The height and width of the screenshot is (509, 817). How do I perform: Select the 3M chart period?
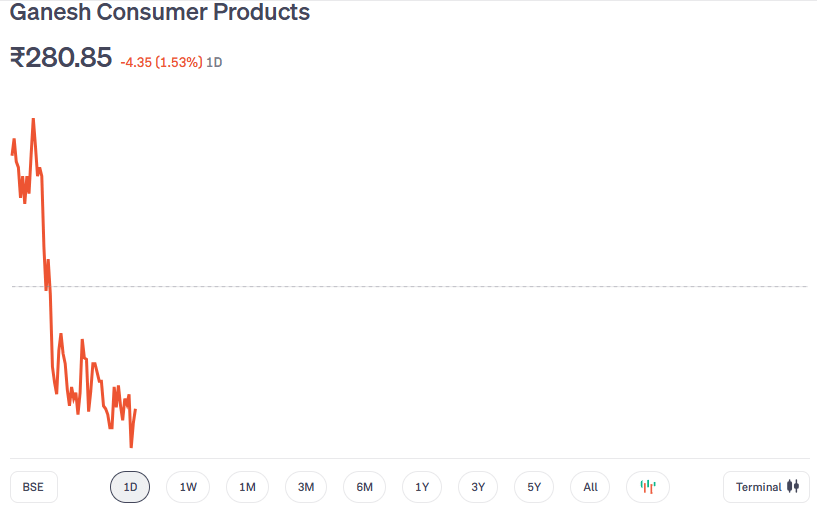[x=306, y=487]
